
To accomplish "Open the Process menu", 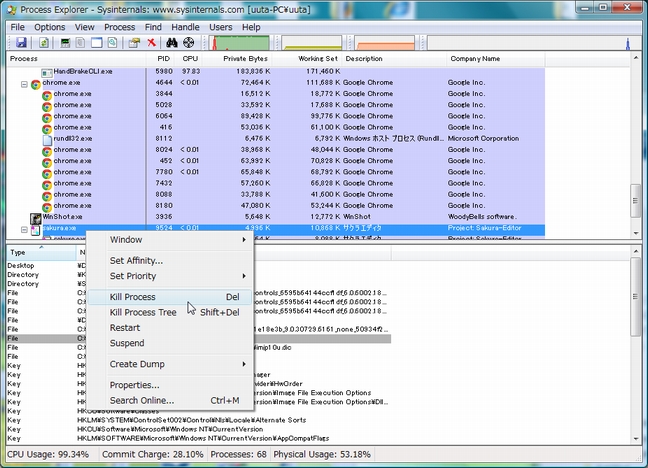I will pos(119,27).
